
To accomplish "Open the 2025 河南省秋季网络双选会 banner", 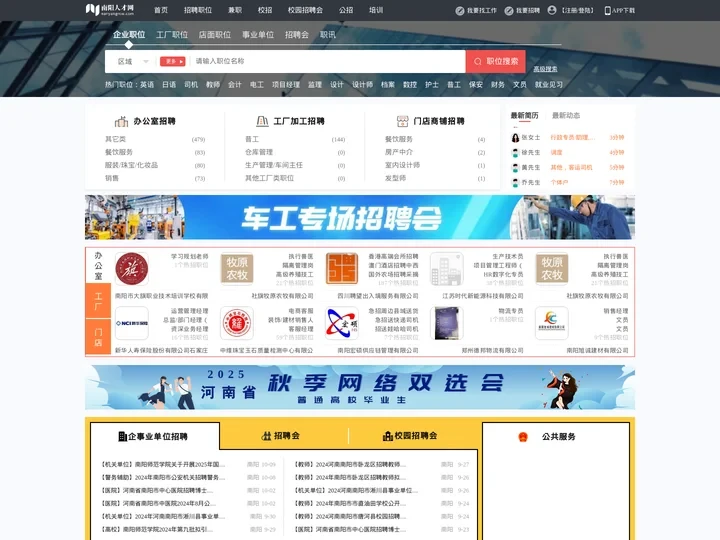I will (x=360, y=387).
